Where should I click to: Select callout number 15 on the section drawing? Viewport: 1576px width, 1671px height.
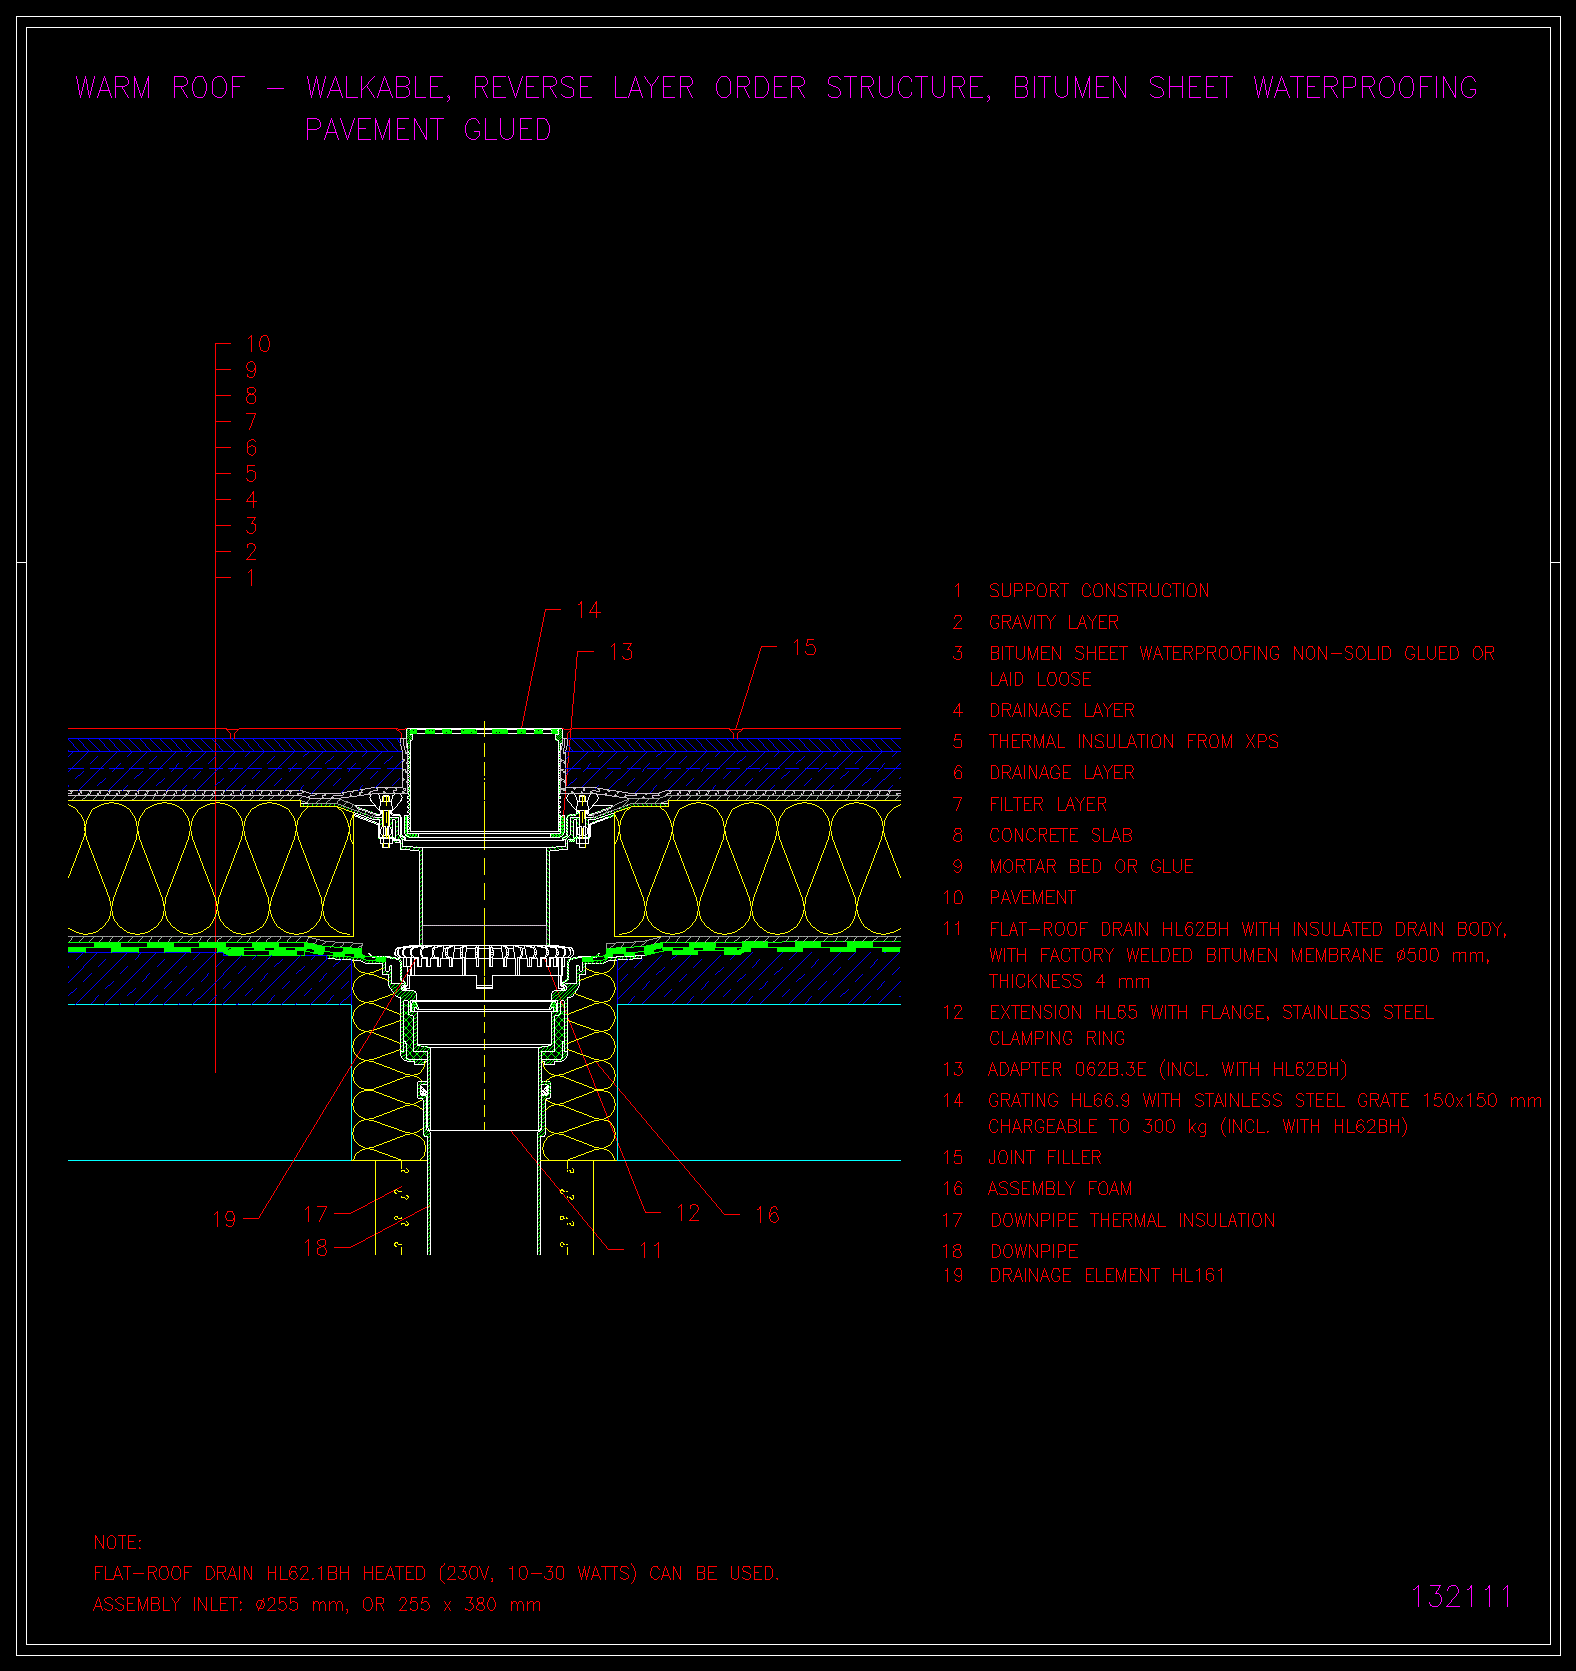(803, 648)
